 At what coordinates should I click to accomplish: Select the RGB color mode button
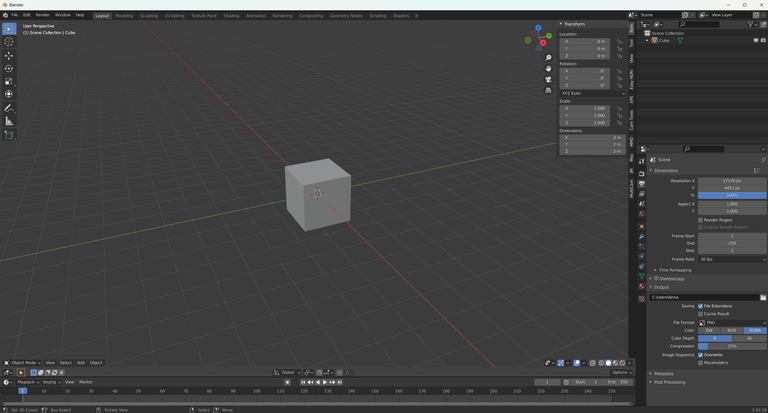[x=732, y=330]
